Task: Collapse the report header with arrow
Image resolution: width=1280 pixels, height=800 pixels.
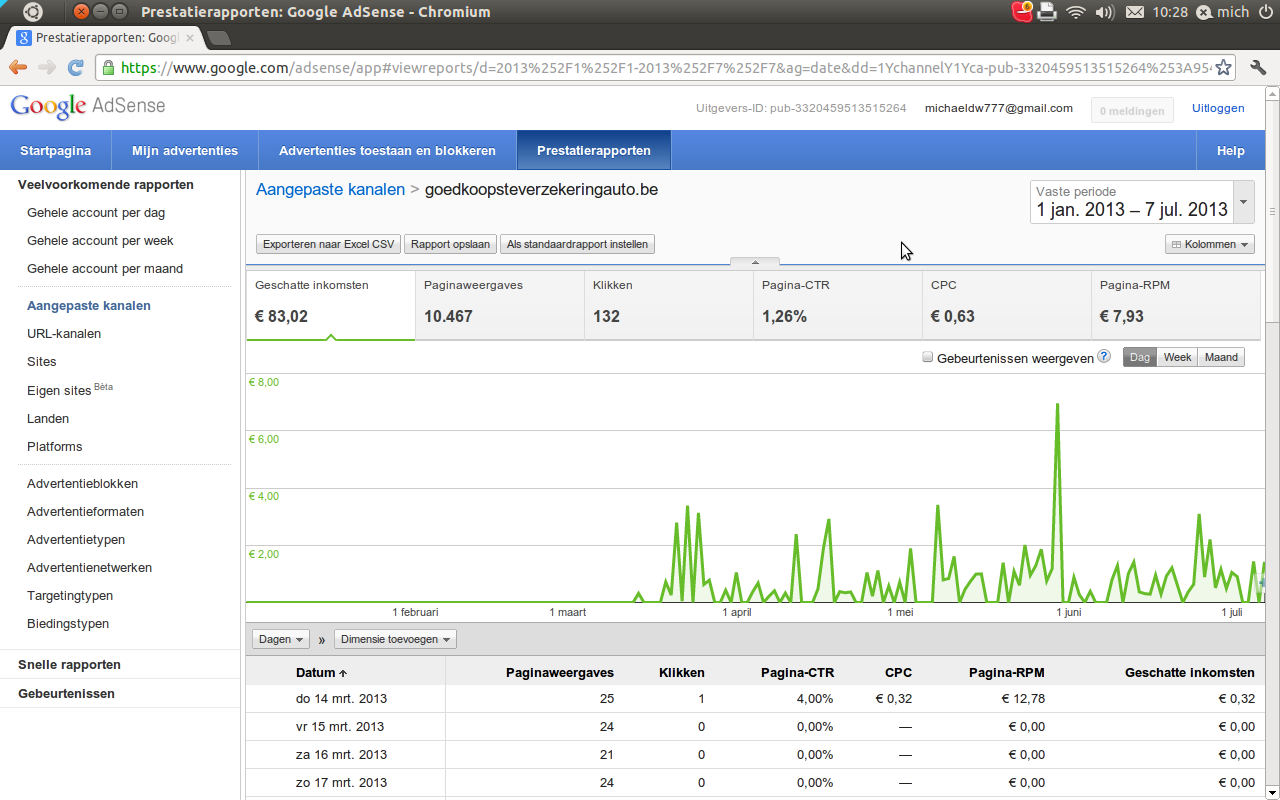Action: 755,262
